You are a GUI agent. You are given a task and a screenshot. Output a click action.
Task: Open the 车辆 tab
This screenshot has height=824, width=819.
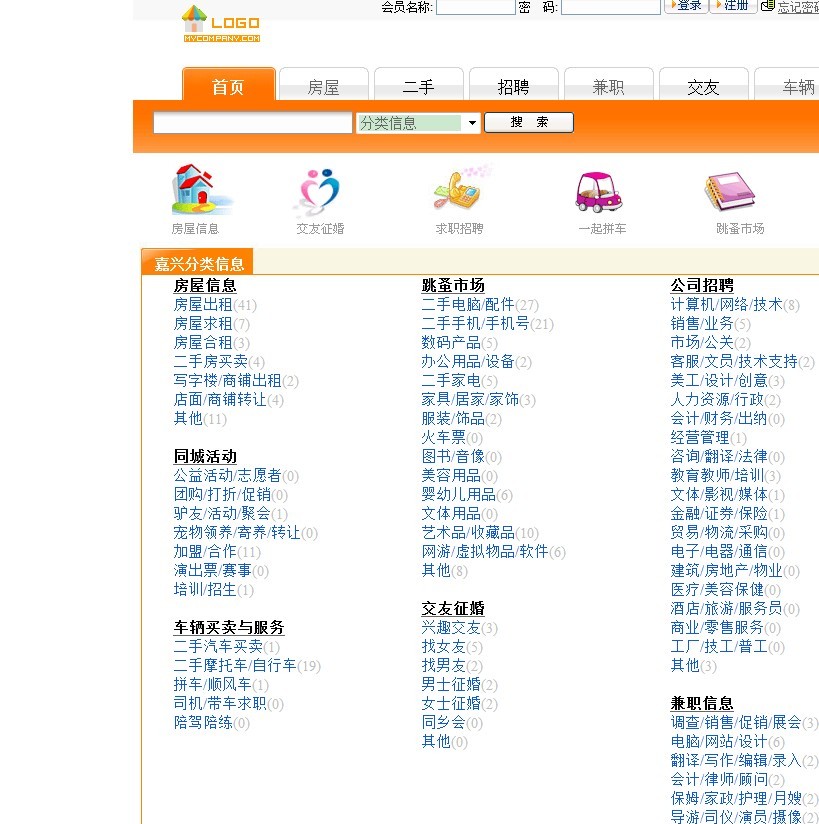tap(787, 84)
